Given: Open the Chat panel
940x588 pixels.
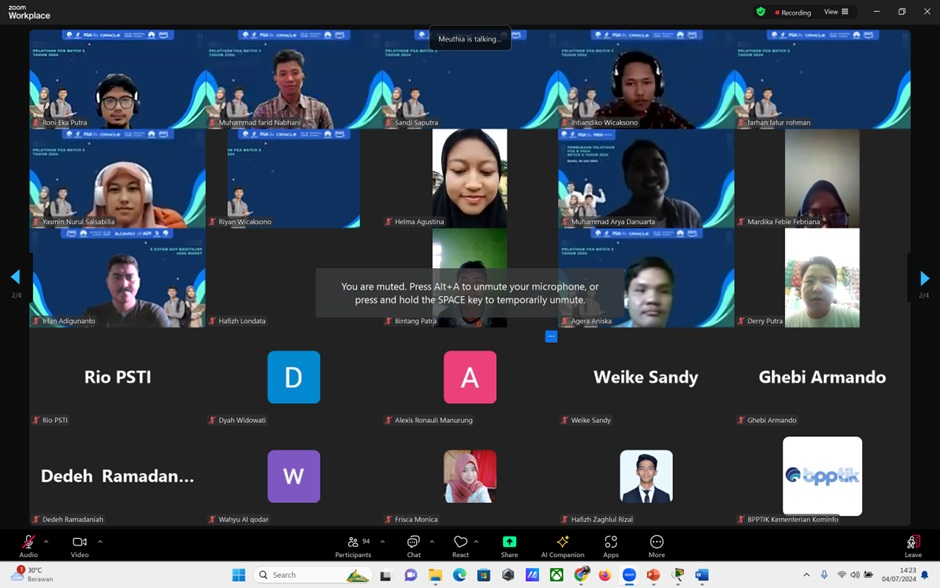Looking at the screenshot, I should (x=413, y=543).
